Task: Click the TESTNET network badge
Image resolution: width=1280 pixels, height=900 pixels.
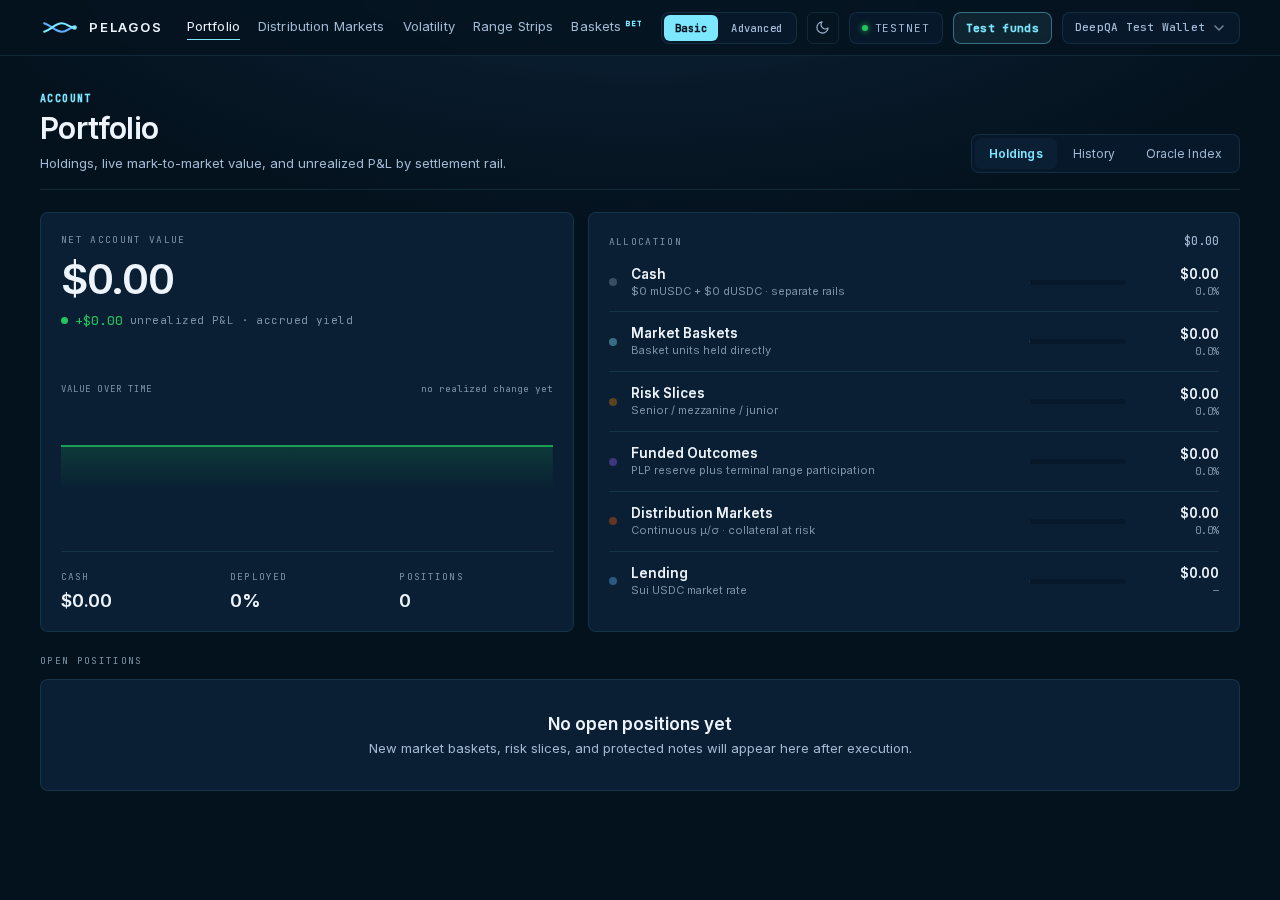Action: [896, 28]
